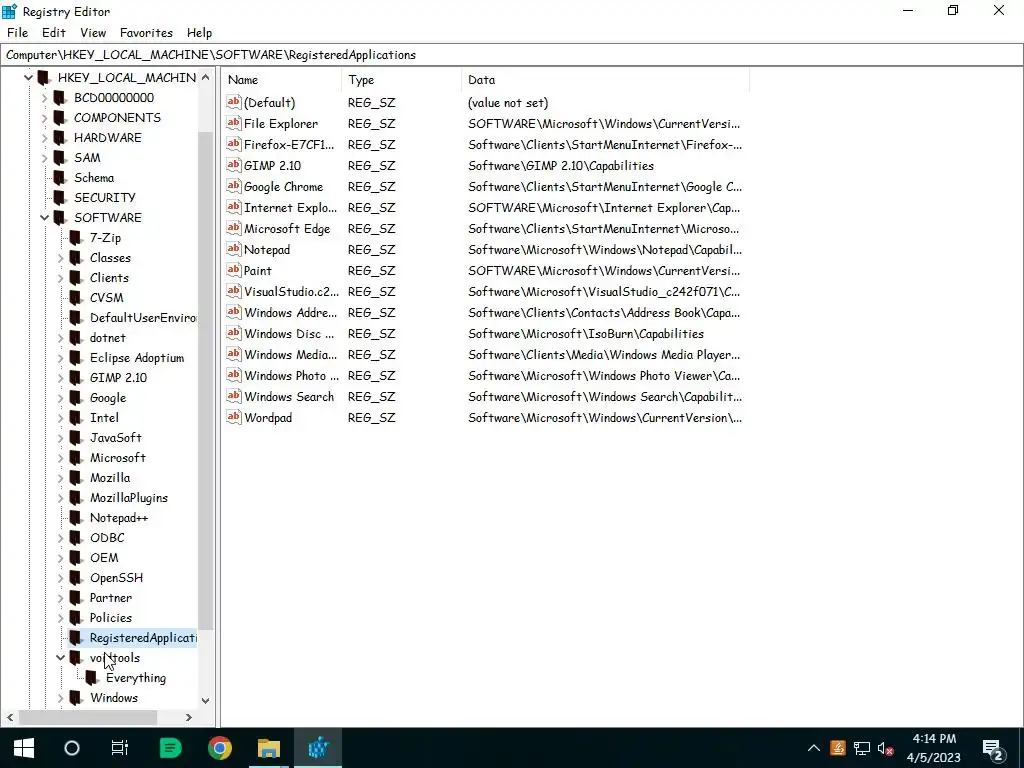Open the View menu
The height and width of the screenshot is (768, 1024).
click(93, 33)
